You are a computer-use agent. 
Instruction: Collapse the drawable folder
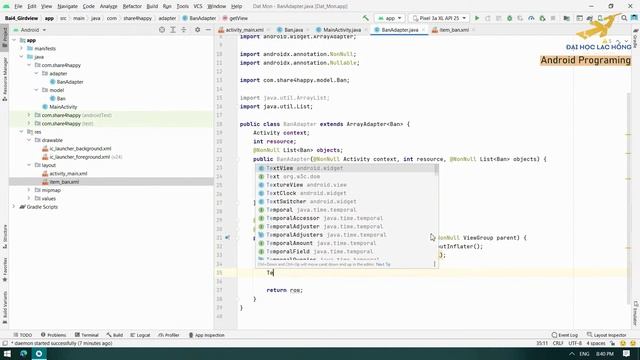pos(29,140)
